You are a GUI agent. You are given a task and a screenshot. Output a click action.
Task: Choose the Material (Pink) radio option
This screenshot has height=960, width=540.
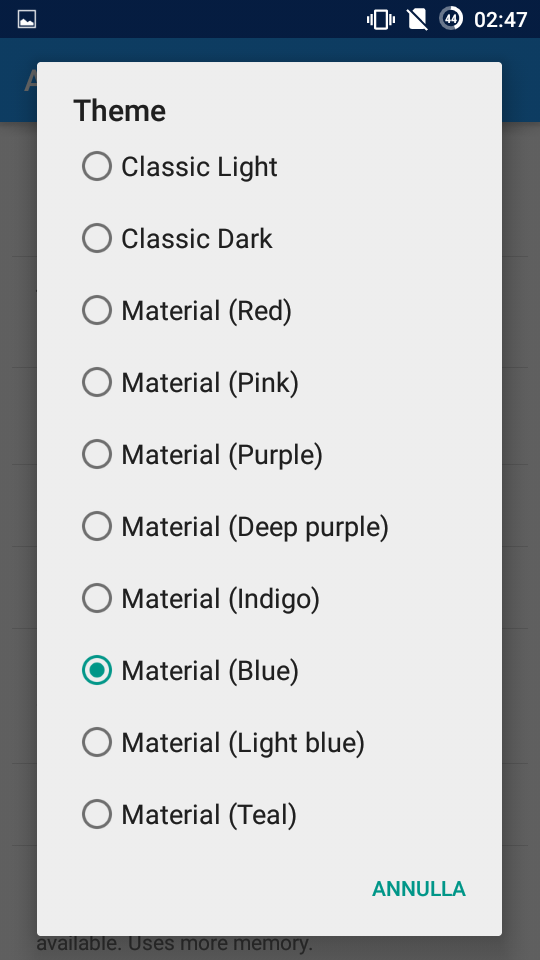coord(97,383)
